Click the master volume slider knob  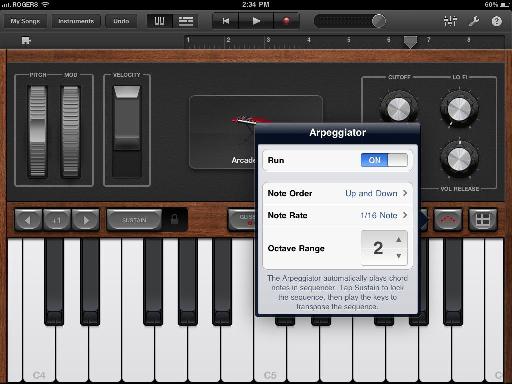coord(378,21)
